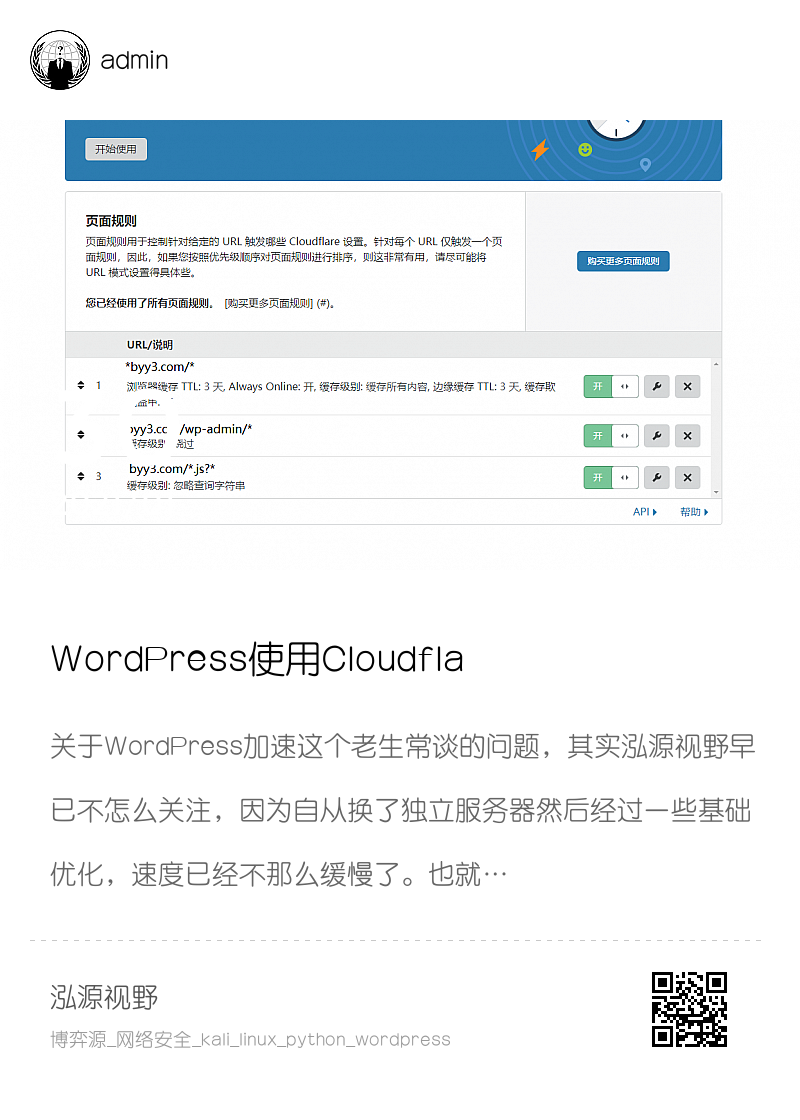The width and height of the screenshot is (800, 1120).
Task: Click reorder arrows for the wp-admin rule
Action: pos(81,434)
